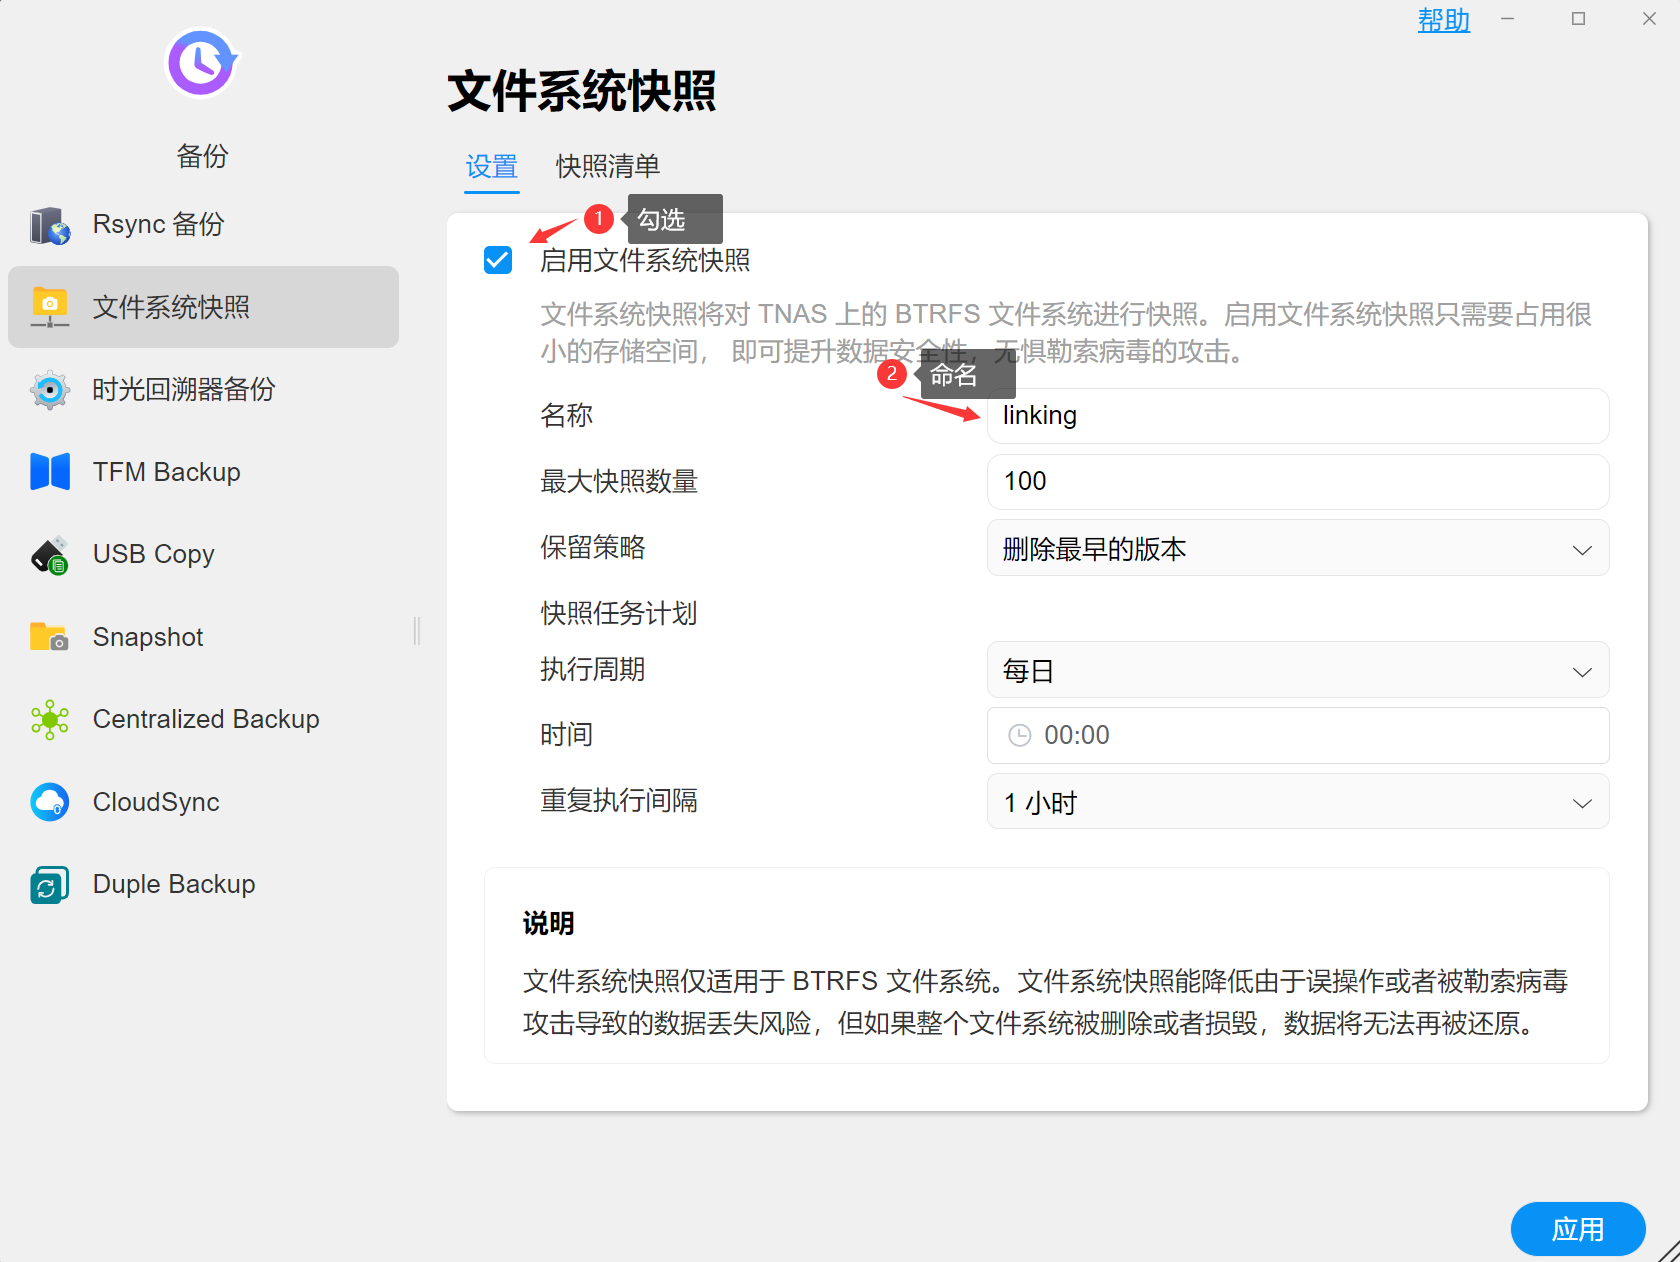Select the 文件系统快照 folder icon in sidebar
Image resolution: width=1680 pixels, height=1262 pixels.
point(50,307)
